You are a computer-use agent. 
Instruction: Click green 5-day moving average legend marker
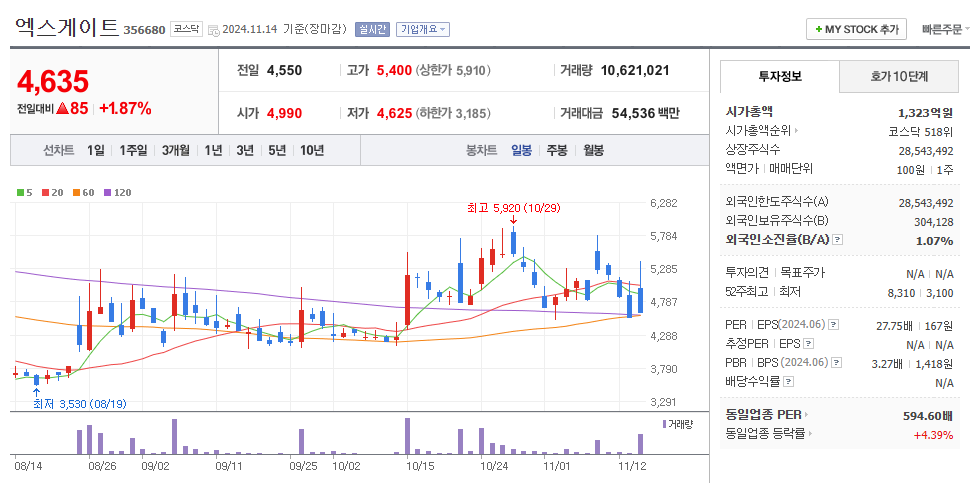click(x=20, y=193)
